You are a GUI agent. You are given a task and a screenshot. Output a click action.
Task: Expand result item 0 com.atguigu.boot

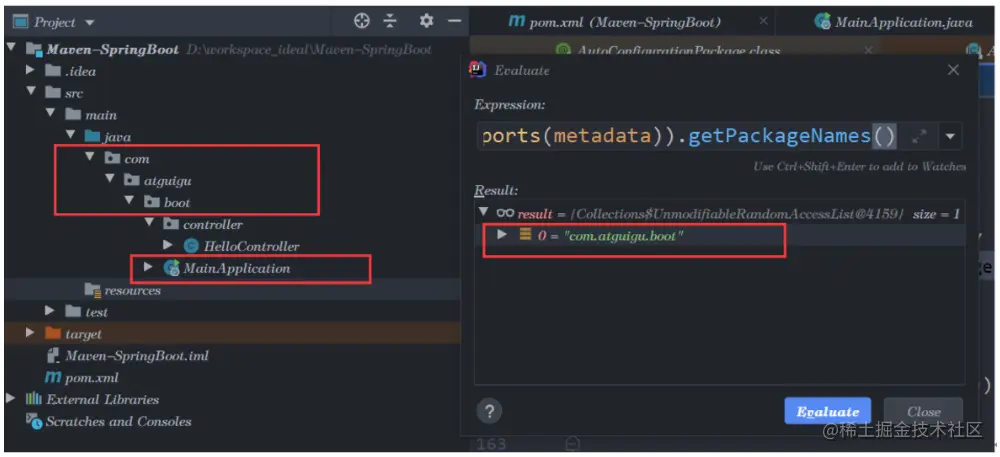pos(502,235)
